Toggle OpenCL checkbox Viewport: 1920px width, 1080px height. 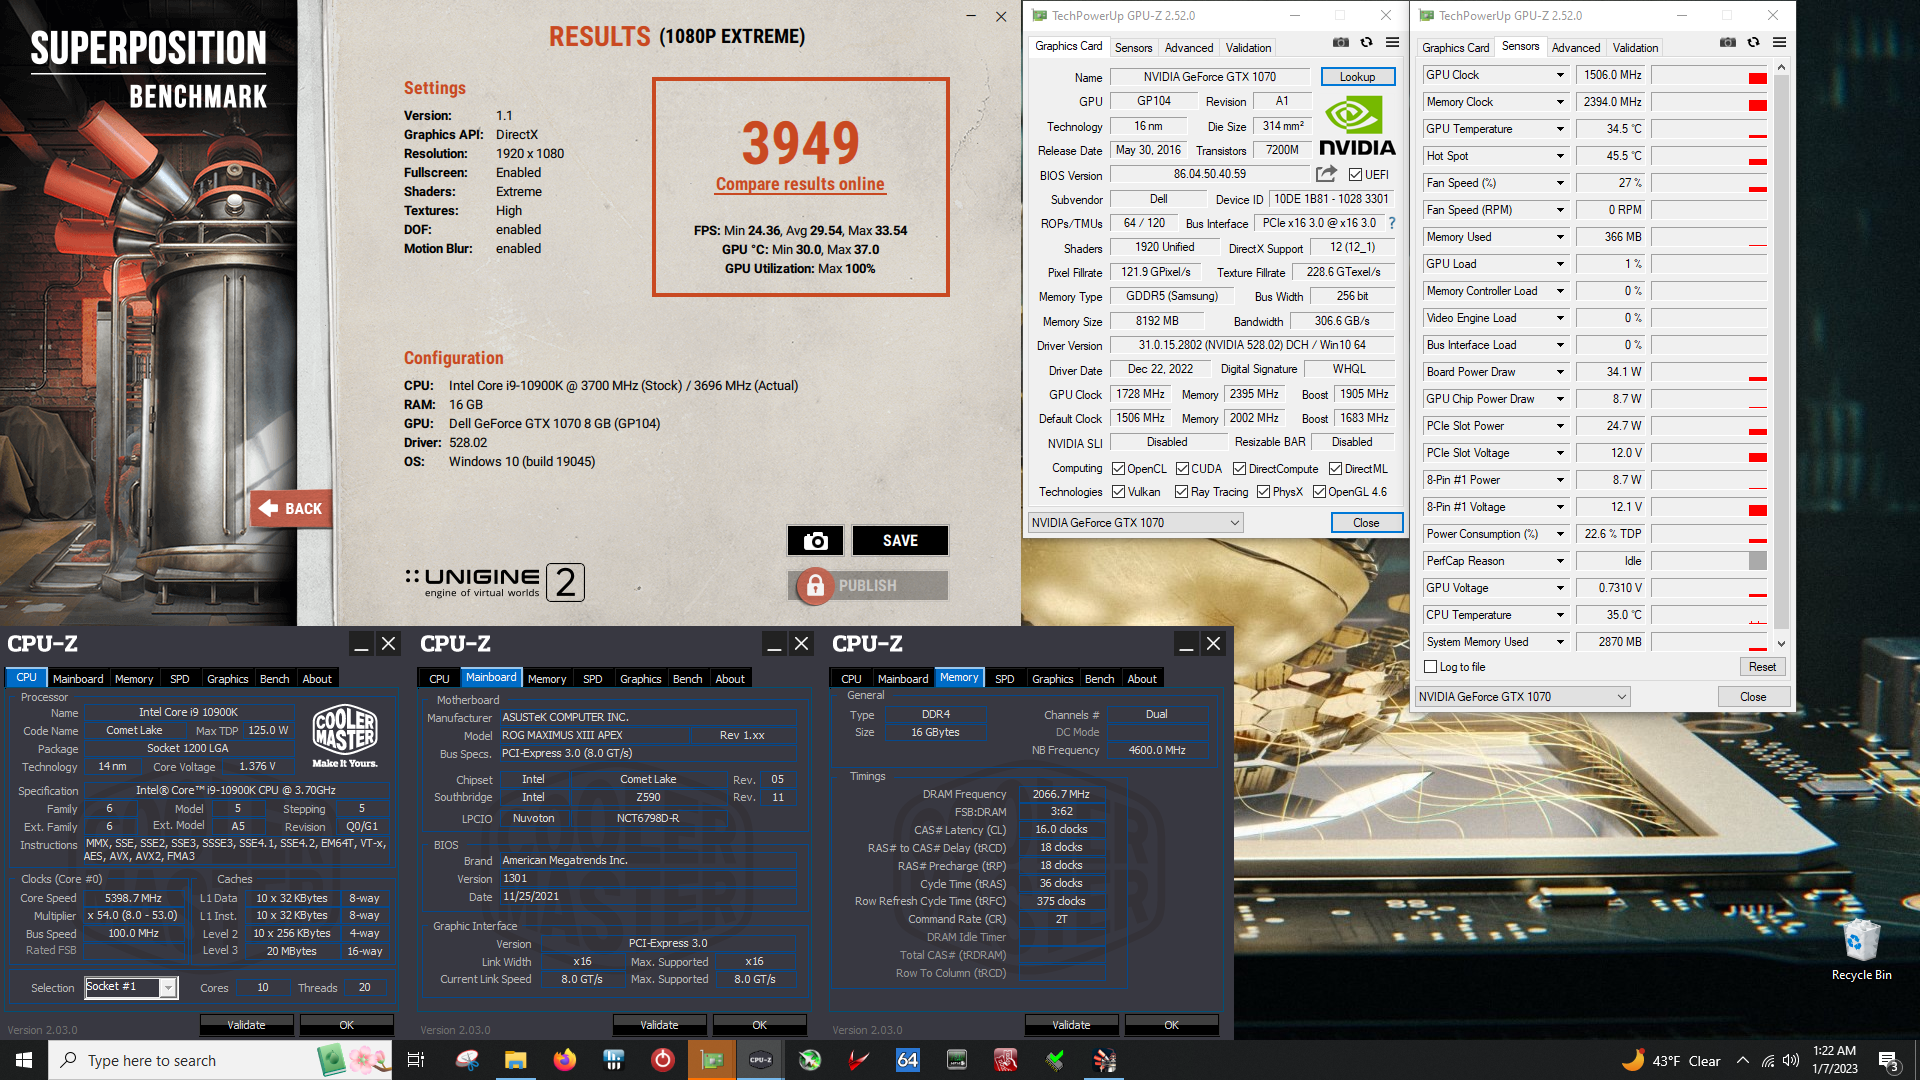click(1118, 468)
